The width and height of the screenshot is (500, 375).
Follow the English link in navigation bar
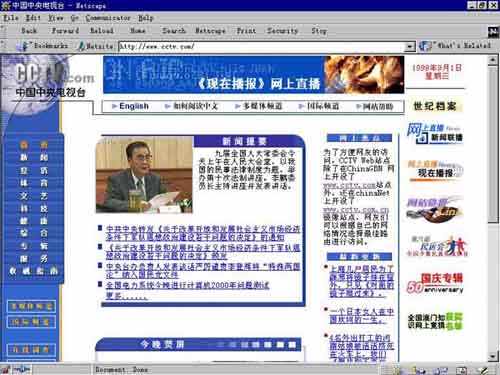coord(134,106)
